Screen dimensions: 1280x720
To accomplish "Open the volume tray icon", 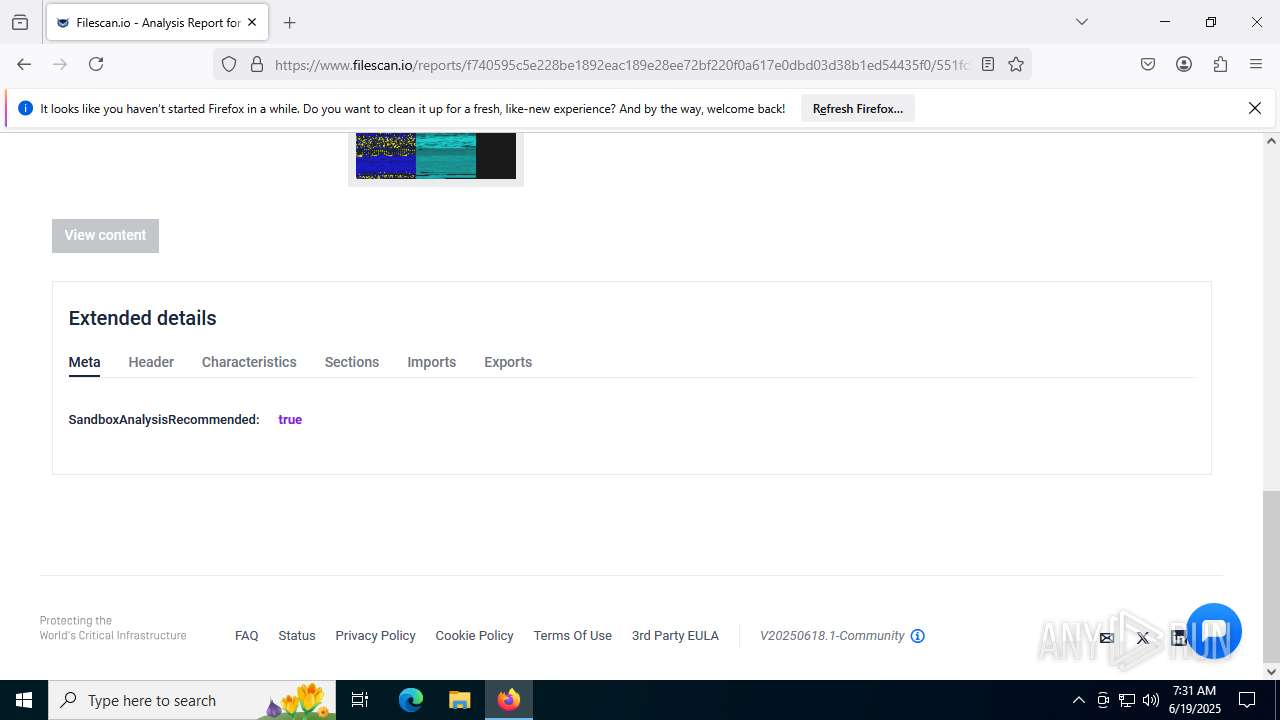I will coord(1151,700).
